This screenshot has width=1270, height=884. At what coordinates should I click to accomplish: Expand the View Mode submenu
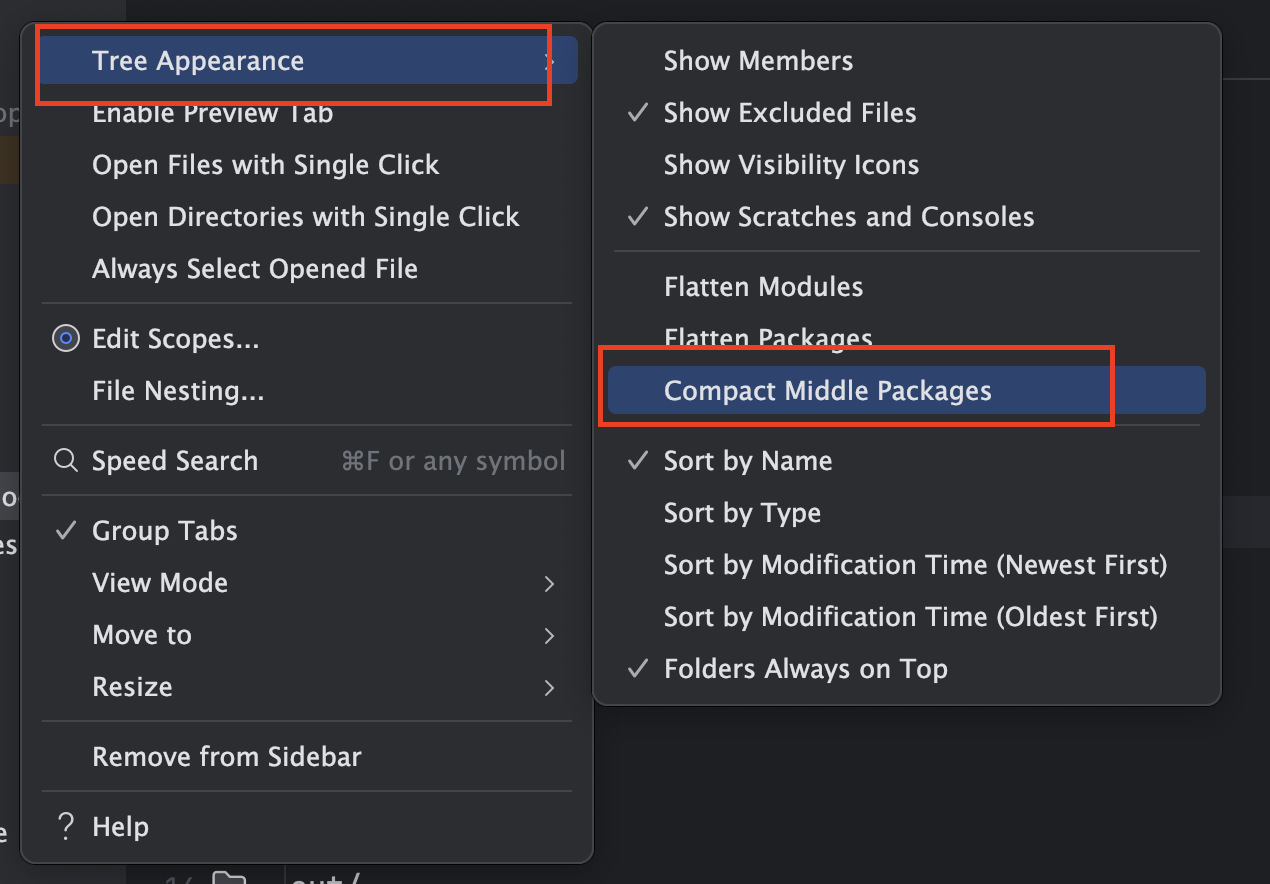160,583
